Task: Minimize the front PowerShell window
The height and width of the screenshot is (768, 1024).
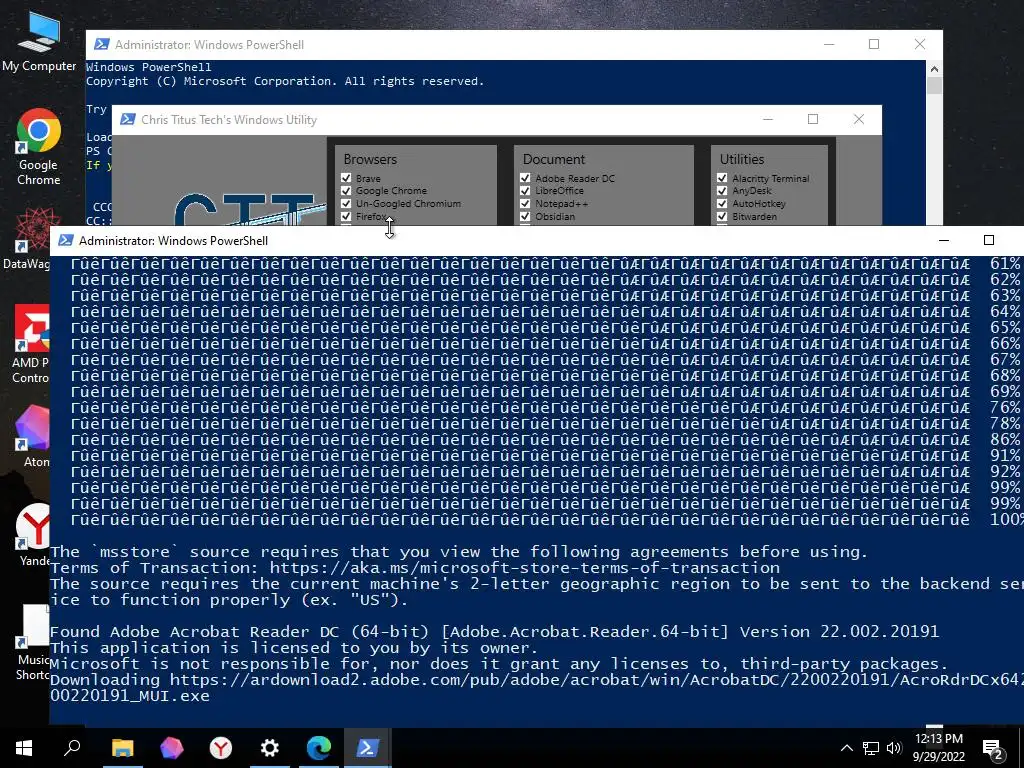Action: click(x=944, y=240)
